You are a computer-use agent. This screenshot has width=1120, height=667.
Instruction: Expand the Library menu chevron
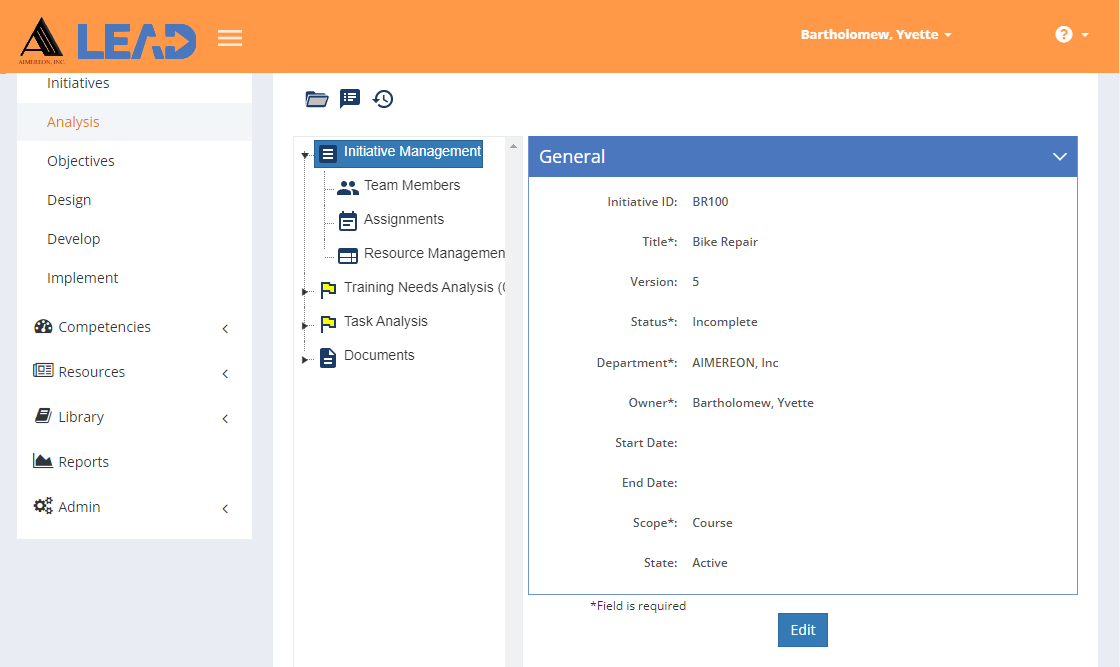pyautogui.click(x=225, y=418)
